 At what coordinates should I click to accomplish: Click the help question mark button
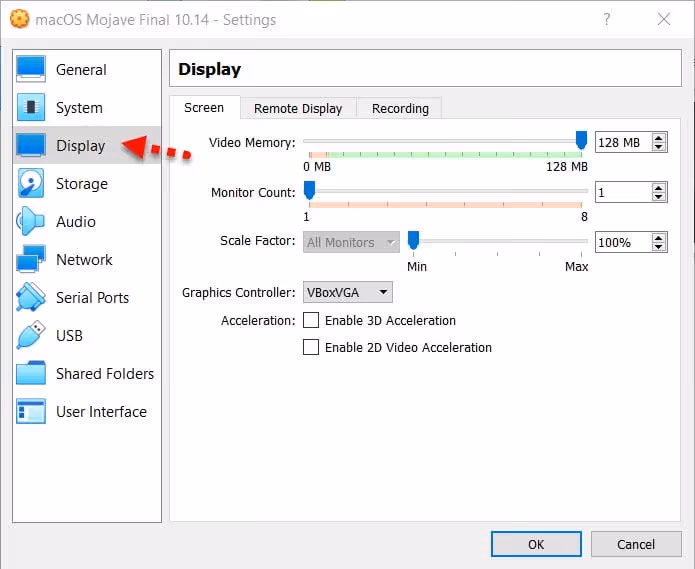click(x=606, y=19)
